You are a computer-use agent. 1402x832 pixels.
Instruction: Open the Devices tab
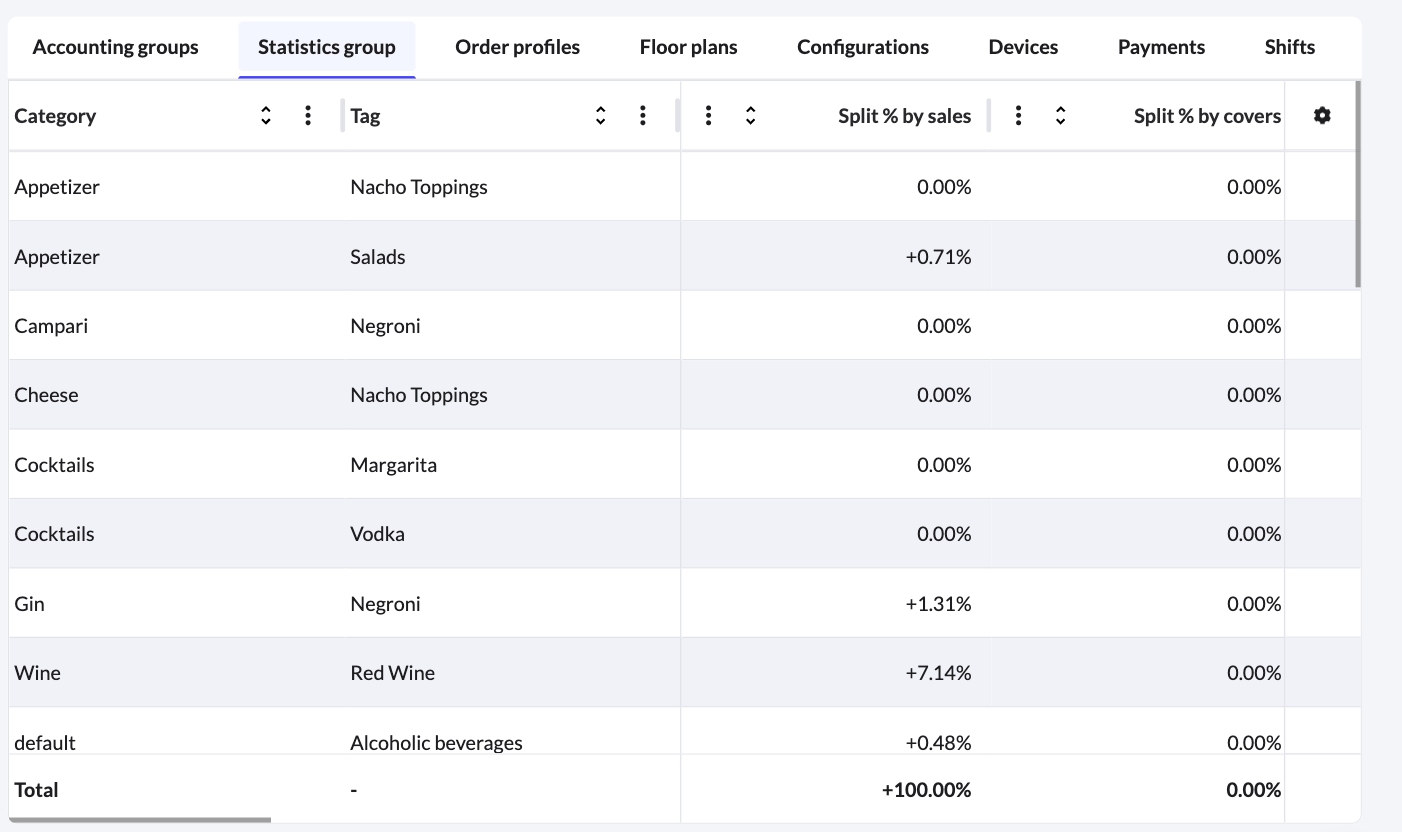coord(1023,46)
